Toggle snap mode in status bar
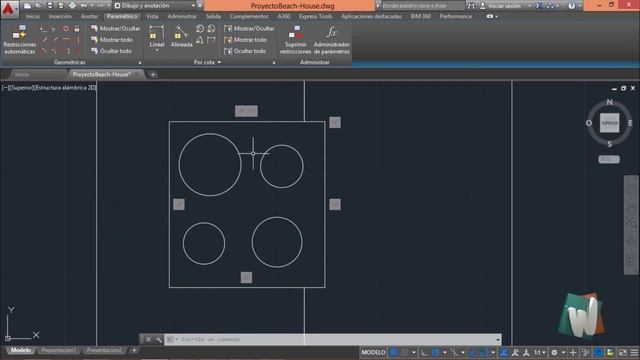 [x=404, y=352]
